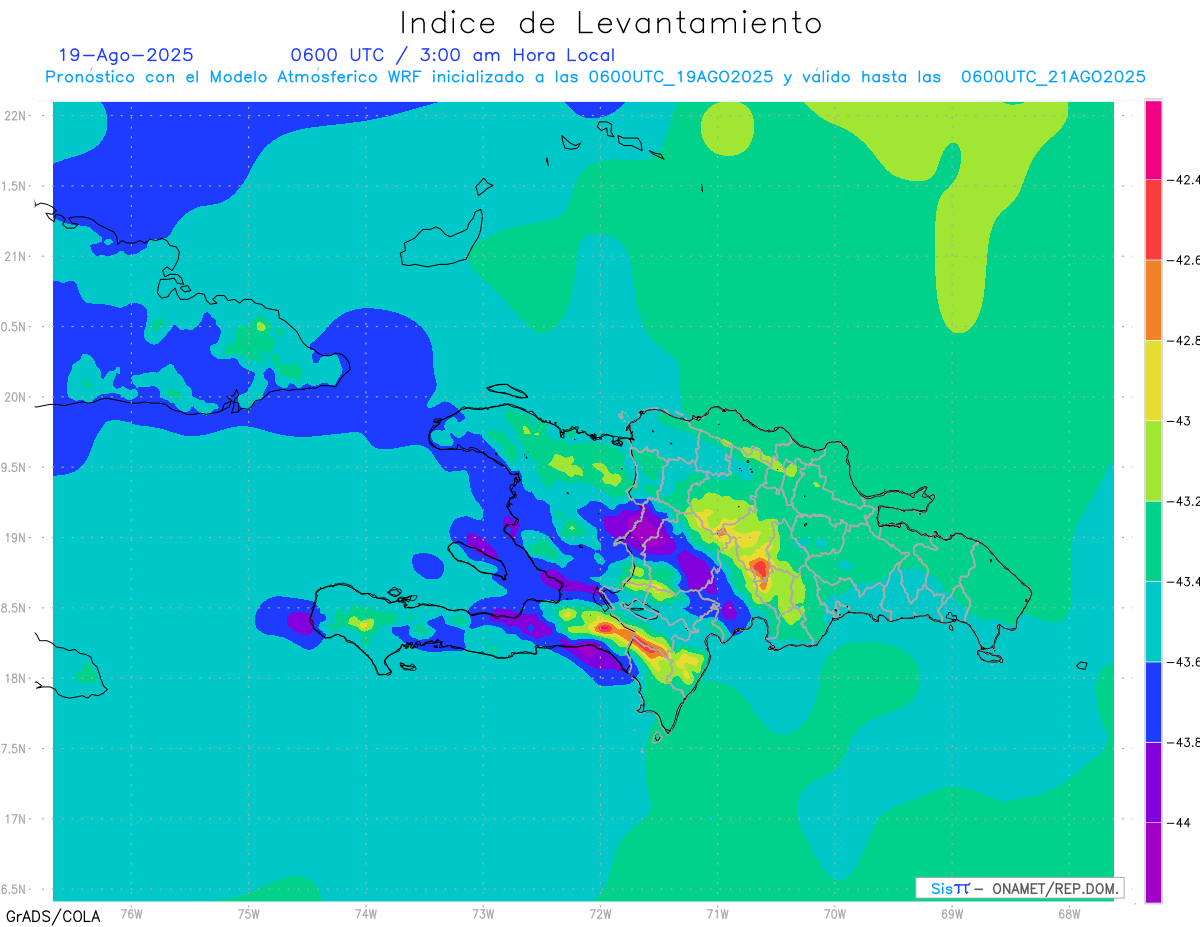
Task: Select the latitude label "17N"
Action: pos(15,819)
